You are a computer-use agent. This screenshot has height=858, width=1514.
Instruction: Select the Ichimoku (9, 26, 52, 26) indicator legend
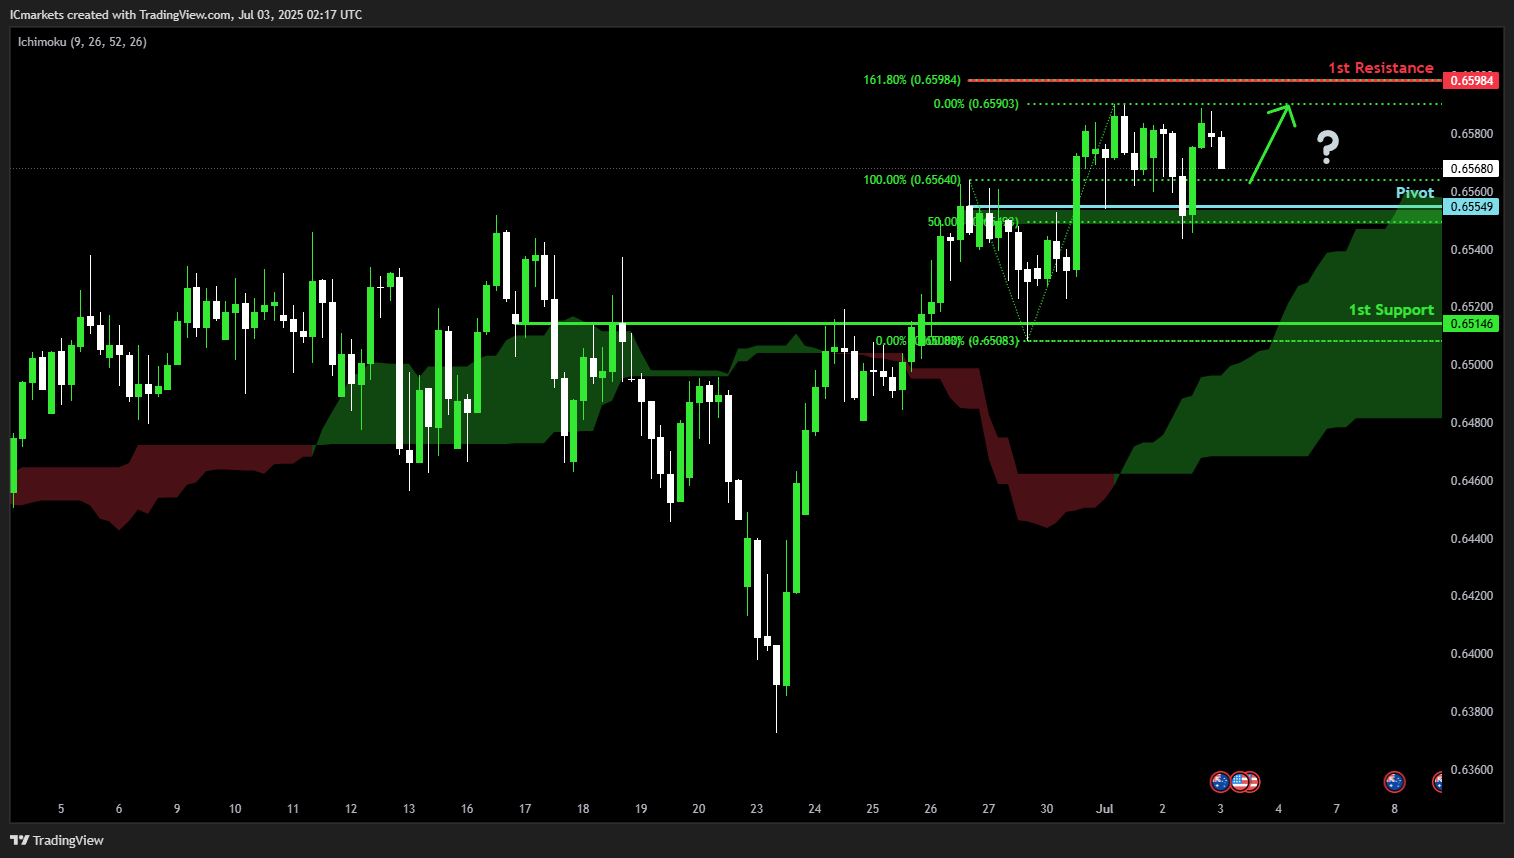(82, 42)
